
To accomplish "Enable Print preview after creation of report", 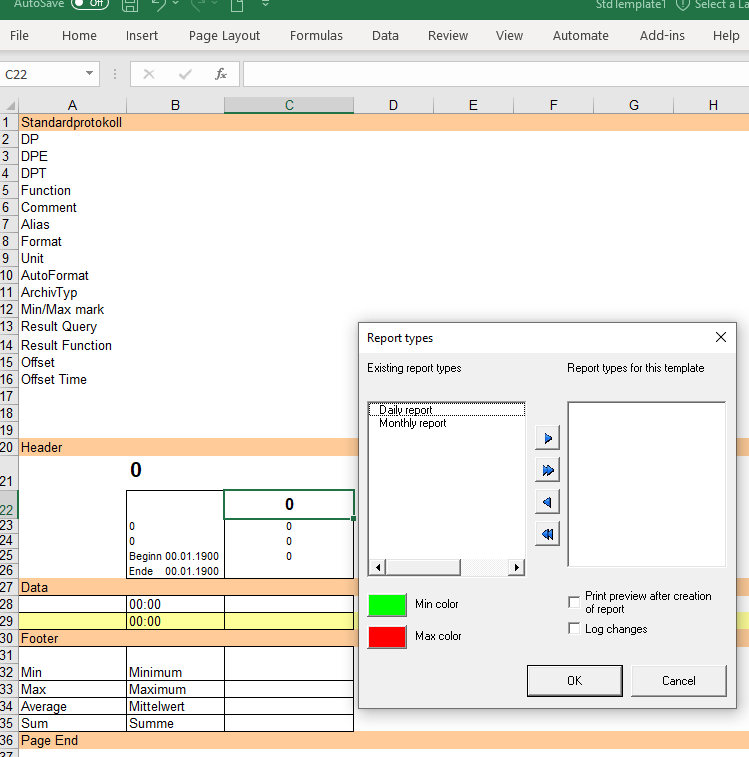I will tap(574, 602).
